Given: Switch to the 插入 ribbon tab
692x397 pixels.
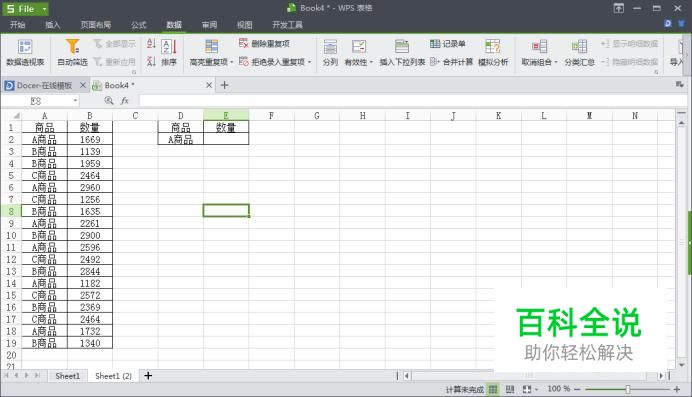Looking at the screenshot, I should (53, 25).
